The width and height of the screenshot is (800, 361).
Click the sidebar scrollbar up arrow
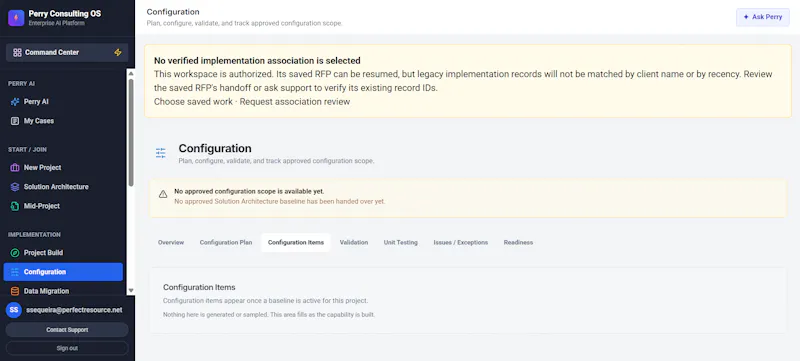[131, 73]
